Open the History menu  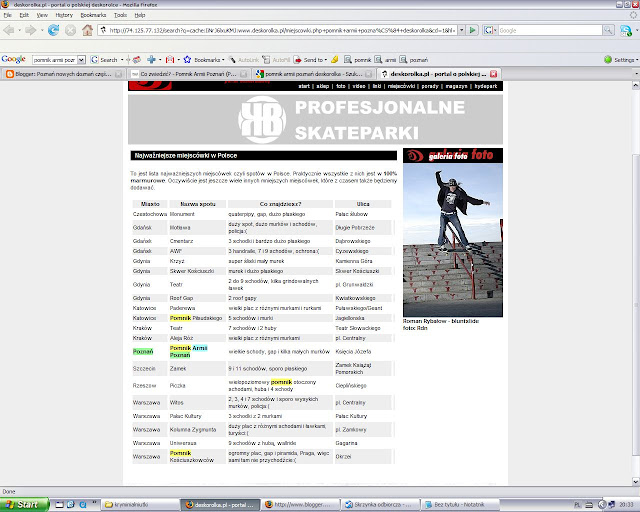[64, 15]
